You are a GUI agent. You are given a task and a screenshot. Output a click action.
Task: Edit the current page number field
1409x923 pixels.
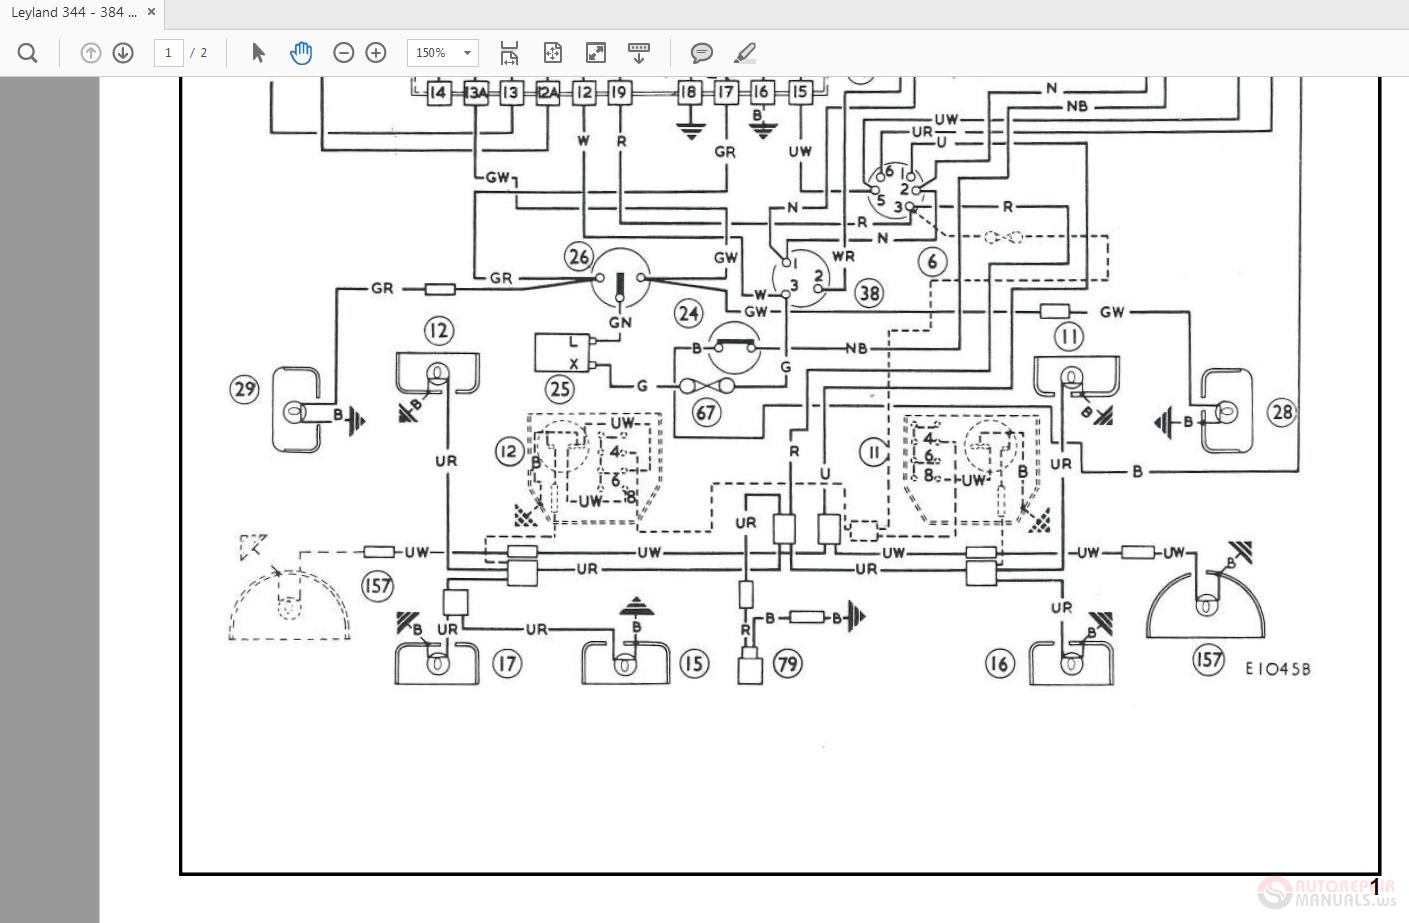coord(169,53)
